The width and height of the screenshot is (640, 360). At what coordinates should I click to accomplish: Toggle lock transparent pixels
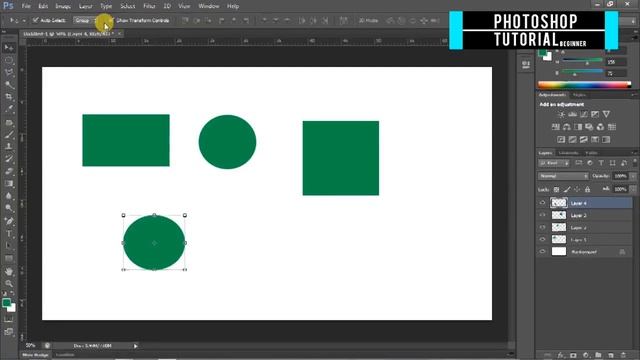click(556, 189)
